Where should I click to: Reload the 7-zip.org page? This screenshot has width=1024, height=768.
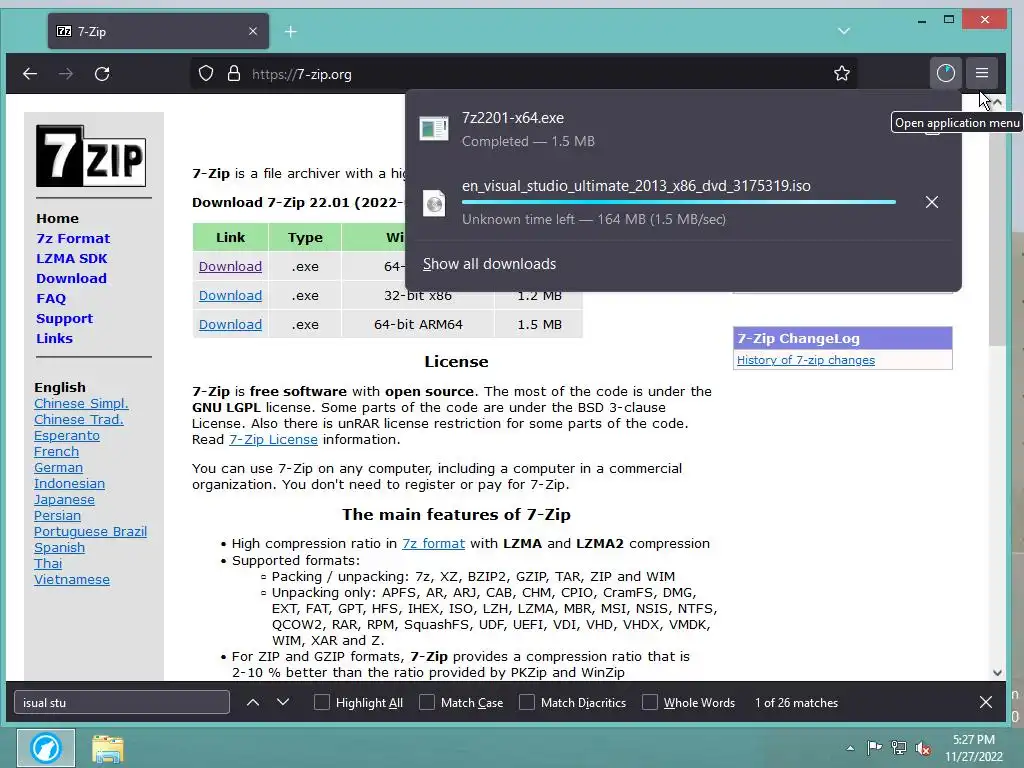pos(102,74)
